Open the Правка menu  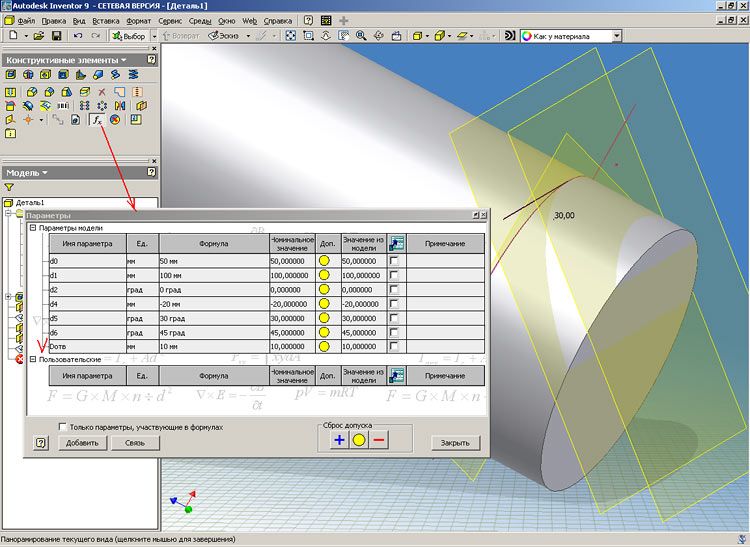[54, 21]
